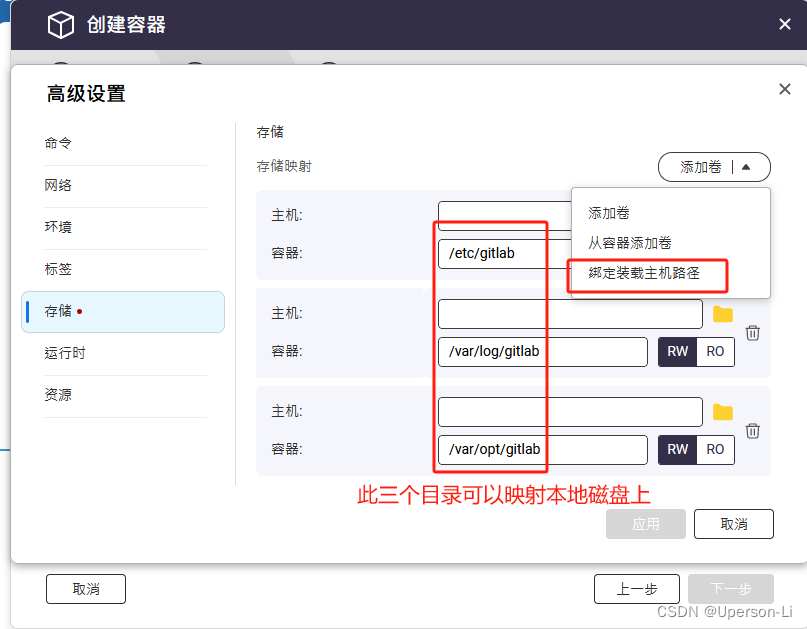Set /var/opt/gitlab mapping to RO
The image size is (807, 629).
(715, 449)
